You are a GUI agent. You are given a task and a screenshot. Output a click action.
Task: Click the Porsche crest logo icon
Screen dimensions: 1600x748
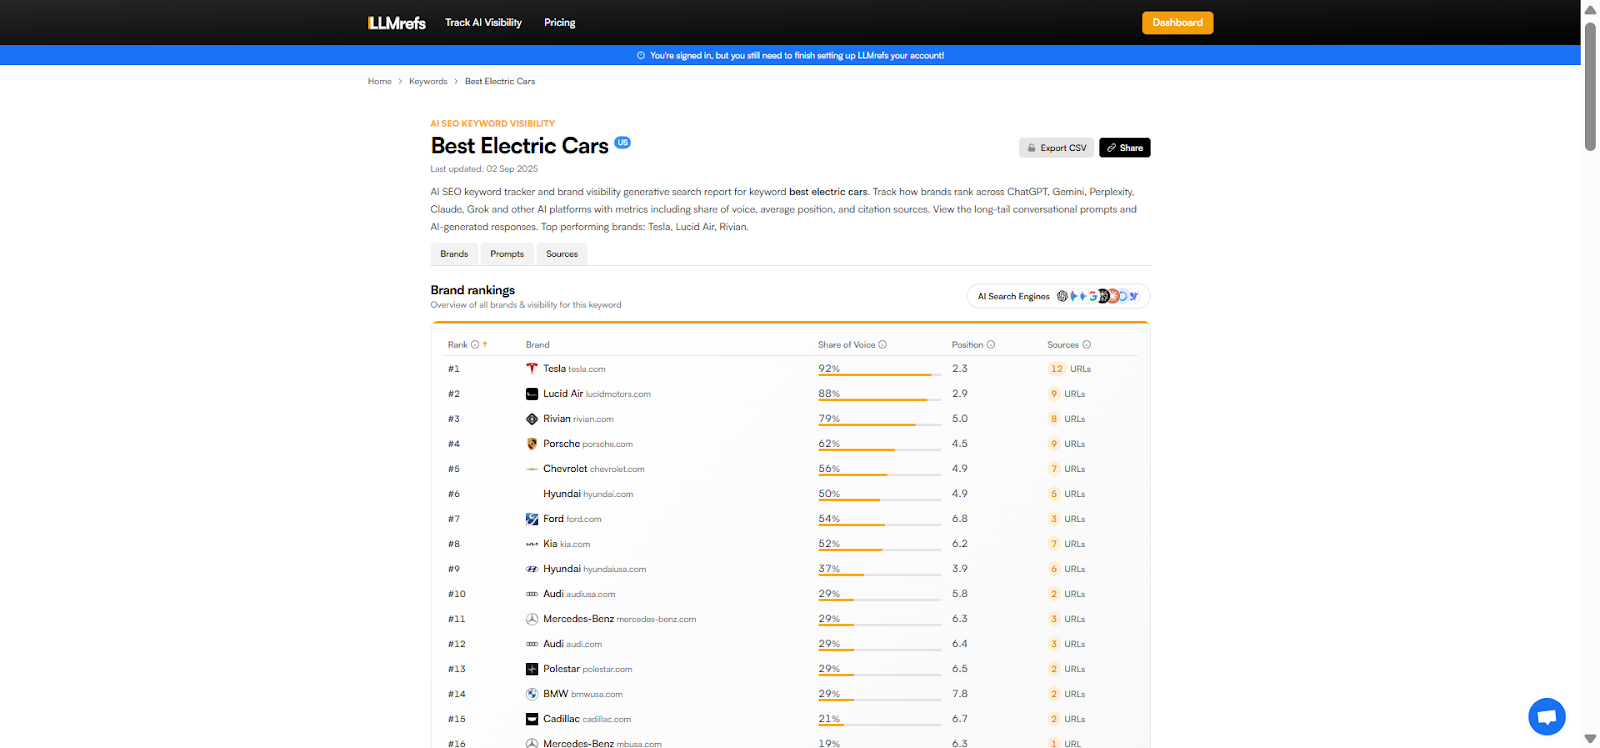coord(532,444)
